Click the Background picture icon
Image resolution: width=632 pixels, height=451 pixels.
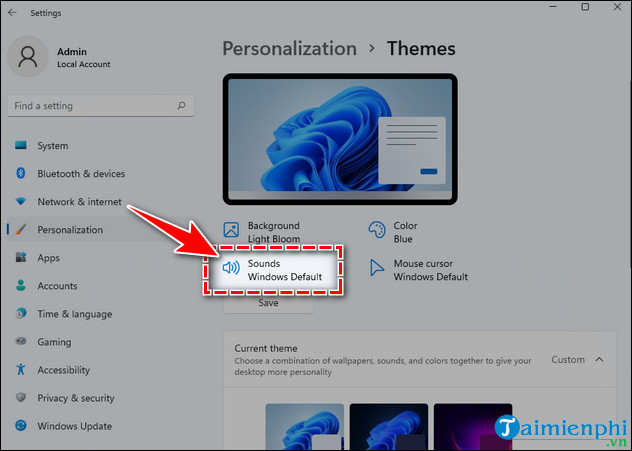(231, 229)
